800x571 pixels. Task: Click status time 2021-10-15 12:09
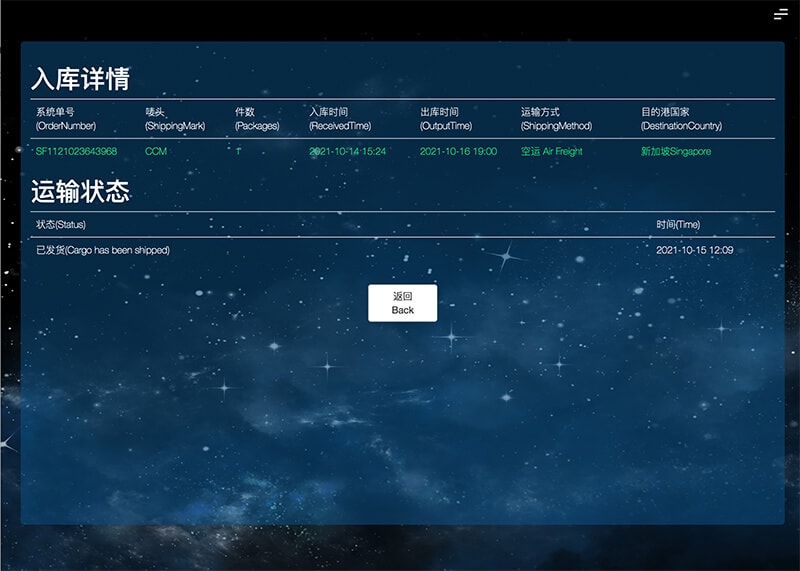pyautogui.click(x=694, y=250)
